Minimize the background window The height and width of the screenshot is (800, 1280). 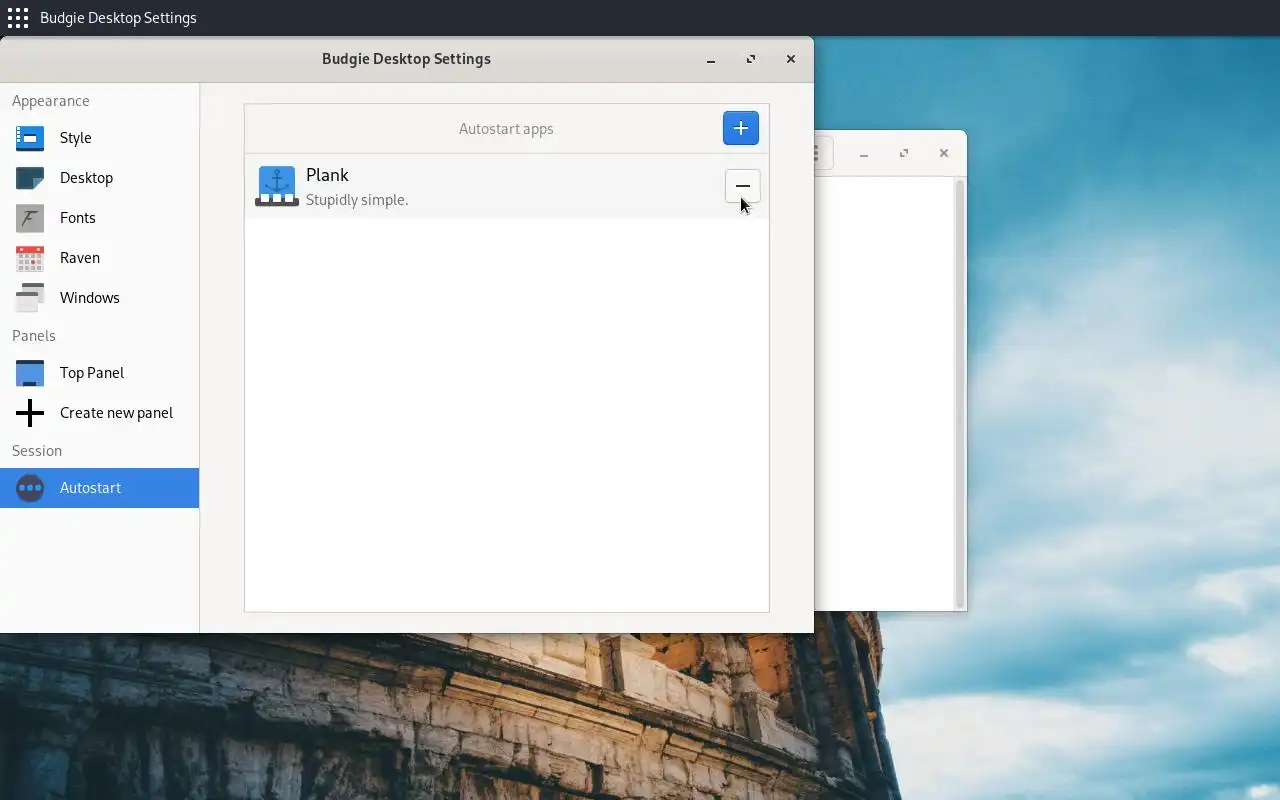pyautogui.click(x=864, y=153)
